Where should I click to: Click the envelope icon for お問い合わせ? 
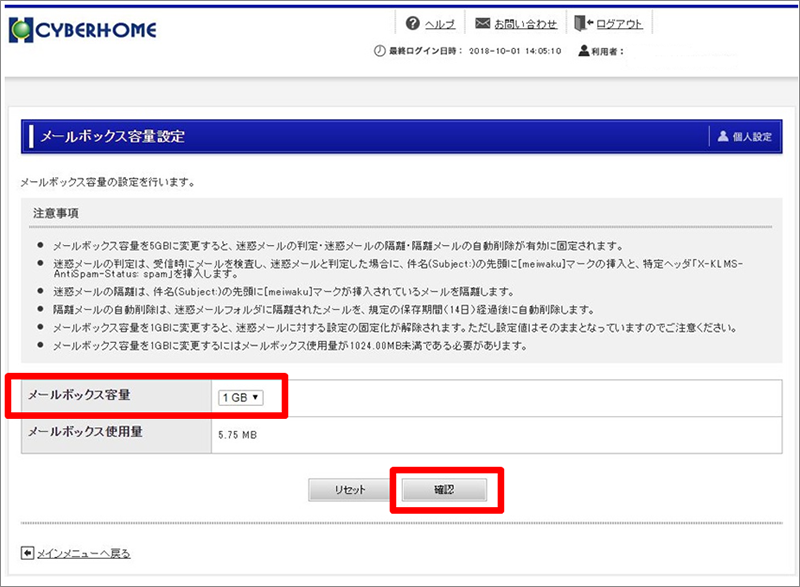pos(482,24)
